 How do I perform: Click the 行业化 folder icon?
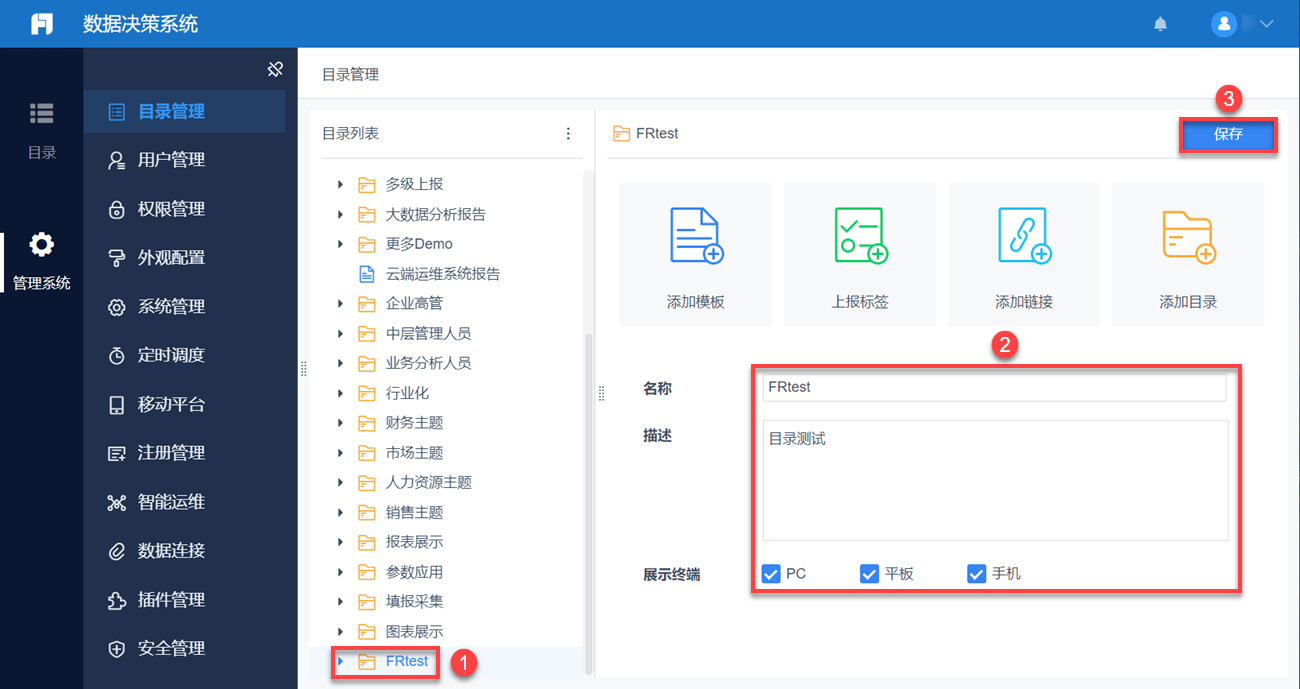click(x=366, y=393)
